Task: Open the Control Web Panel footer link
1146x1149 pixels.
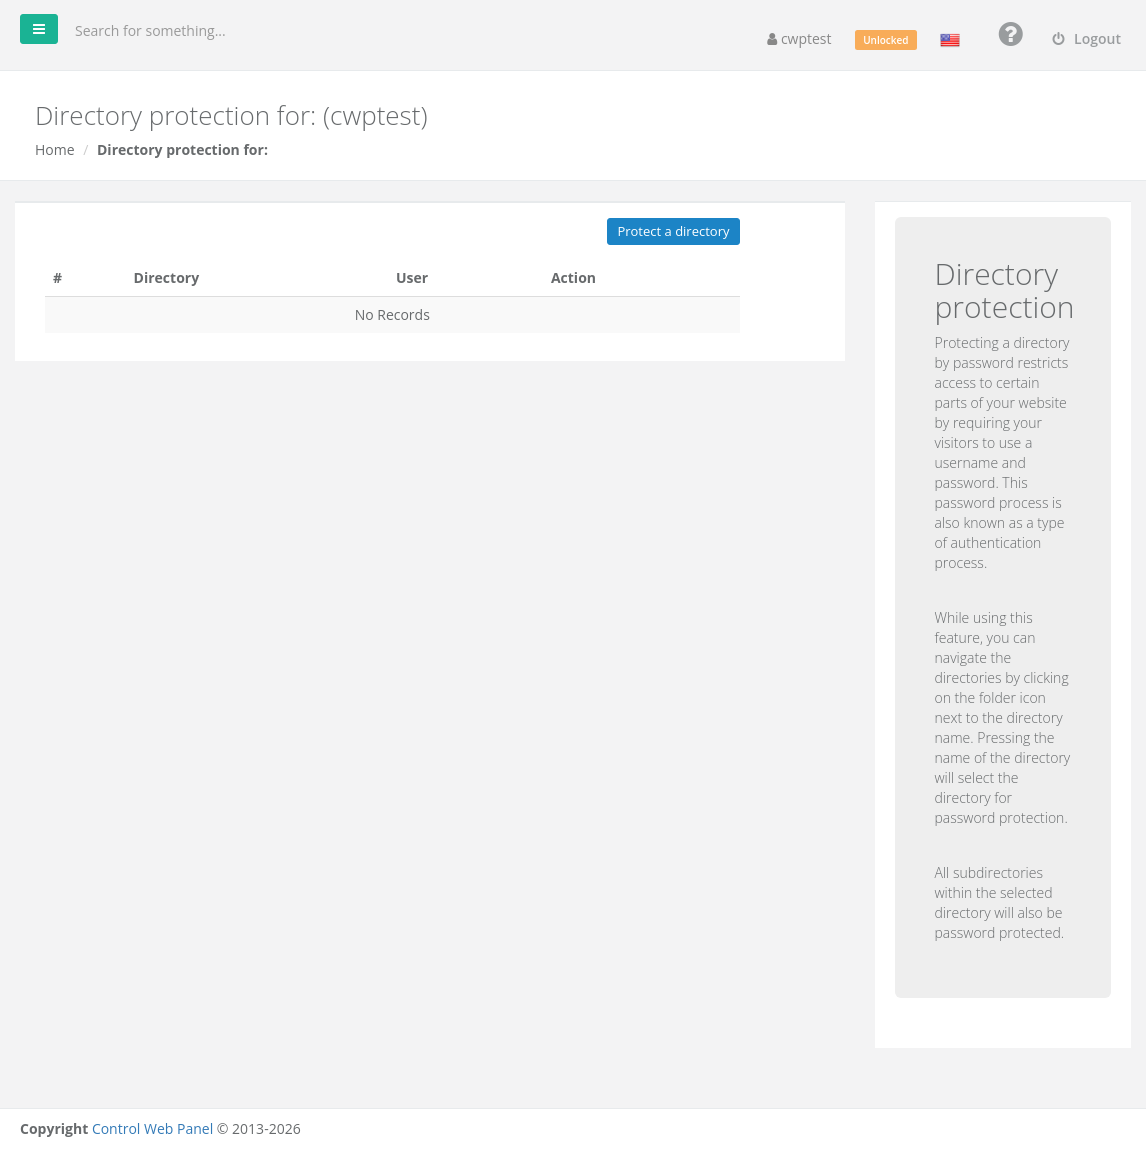Action: click(152, 1128)
